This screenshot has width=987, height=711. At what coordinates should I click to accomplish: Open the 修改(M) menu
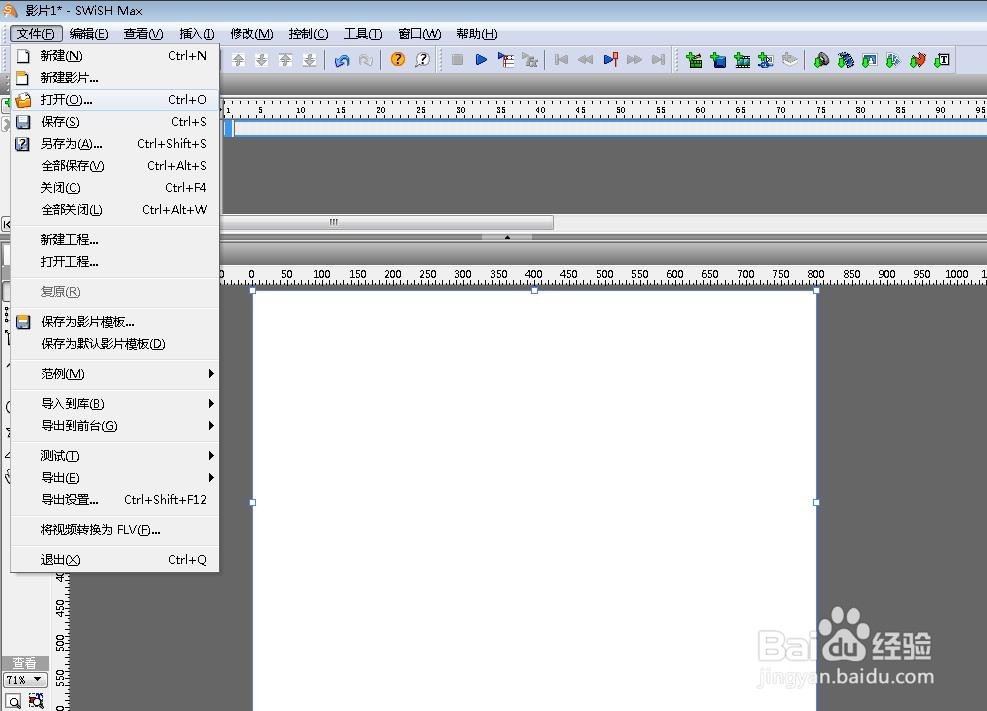(x=251, y=34)
